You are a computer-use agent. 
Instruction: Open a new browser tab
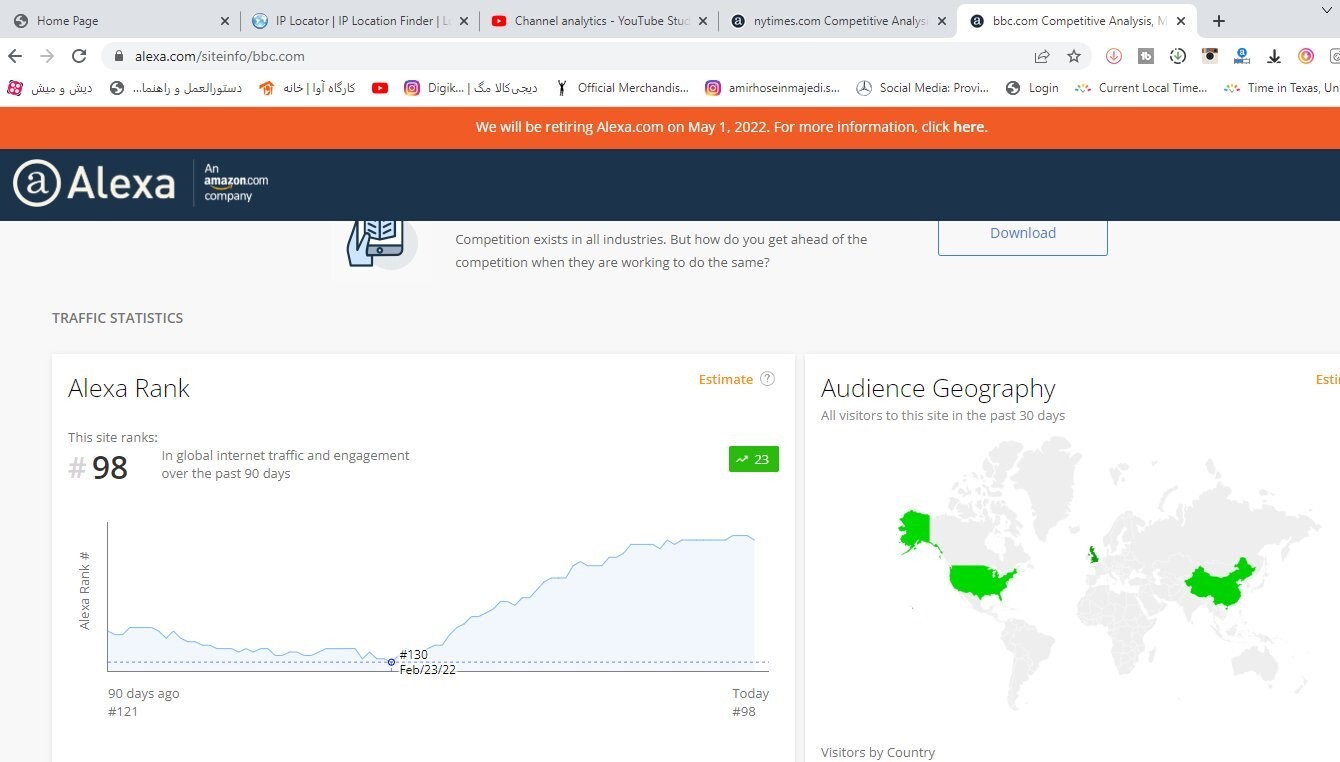[x=1218, y=21]
